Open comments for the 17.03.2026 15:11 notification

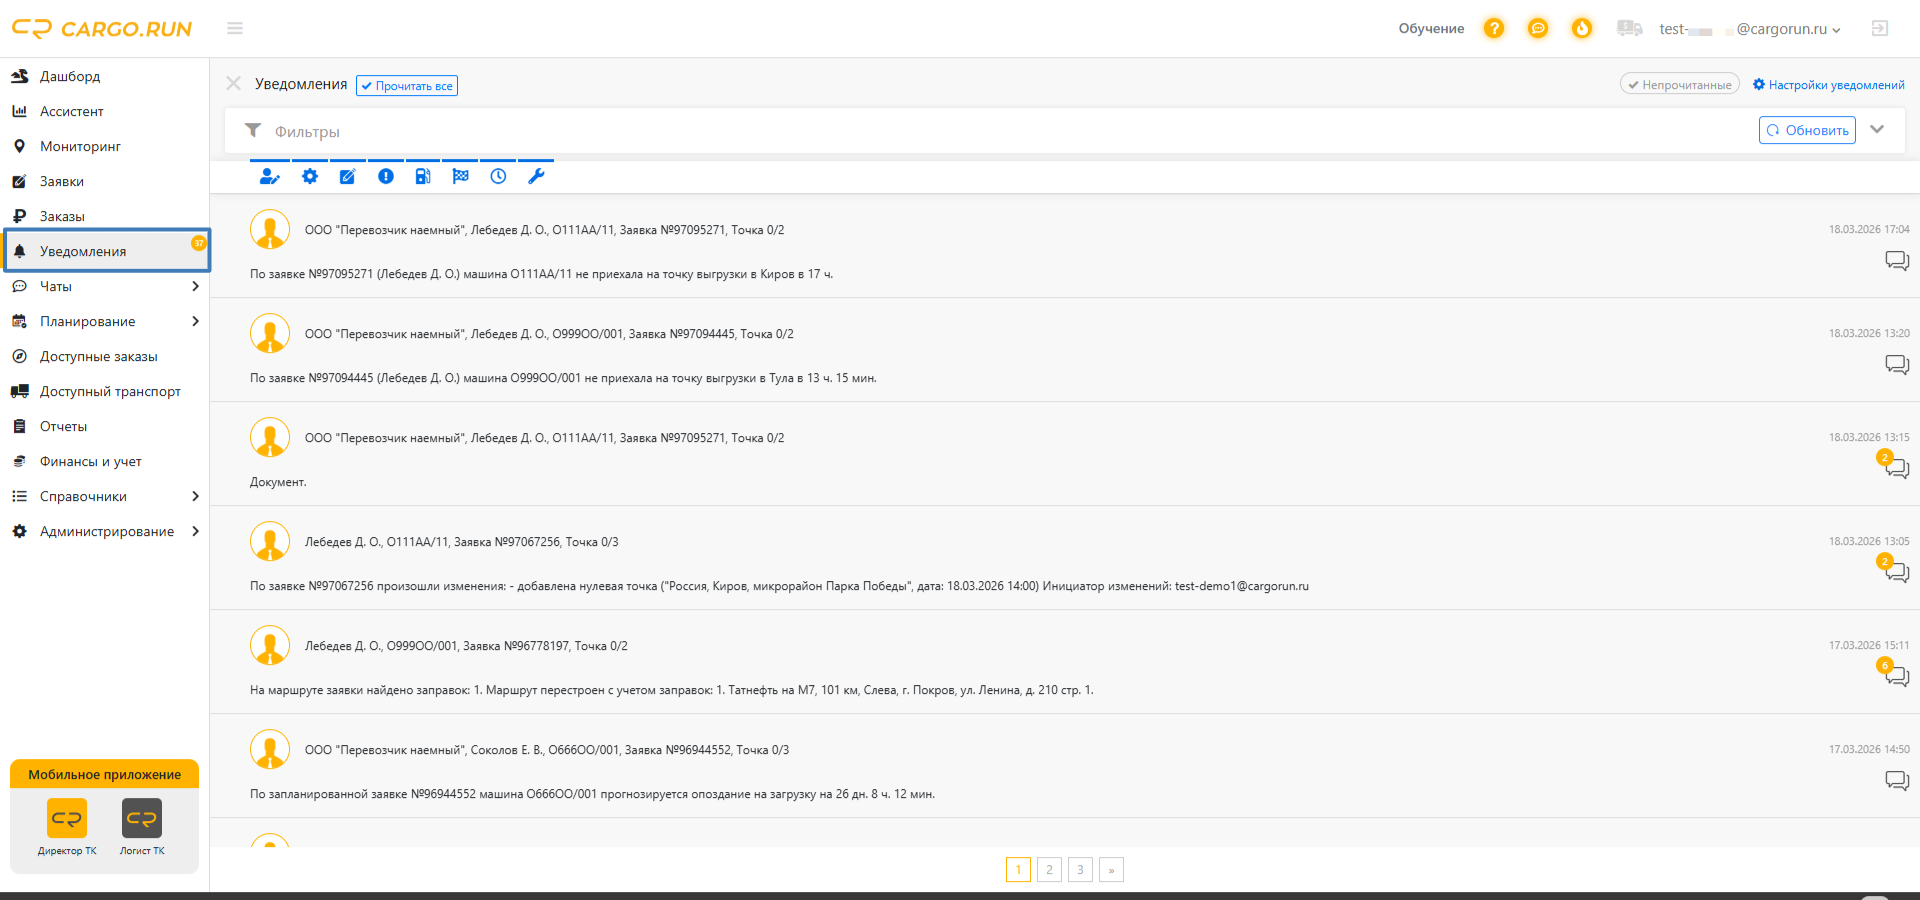coord(1897,677)
